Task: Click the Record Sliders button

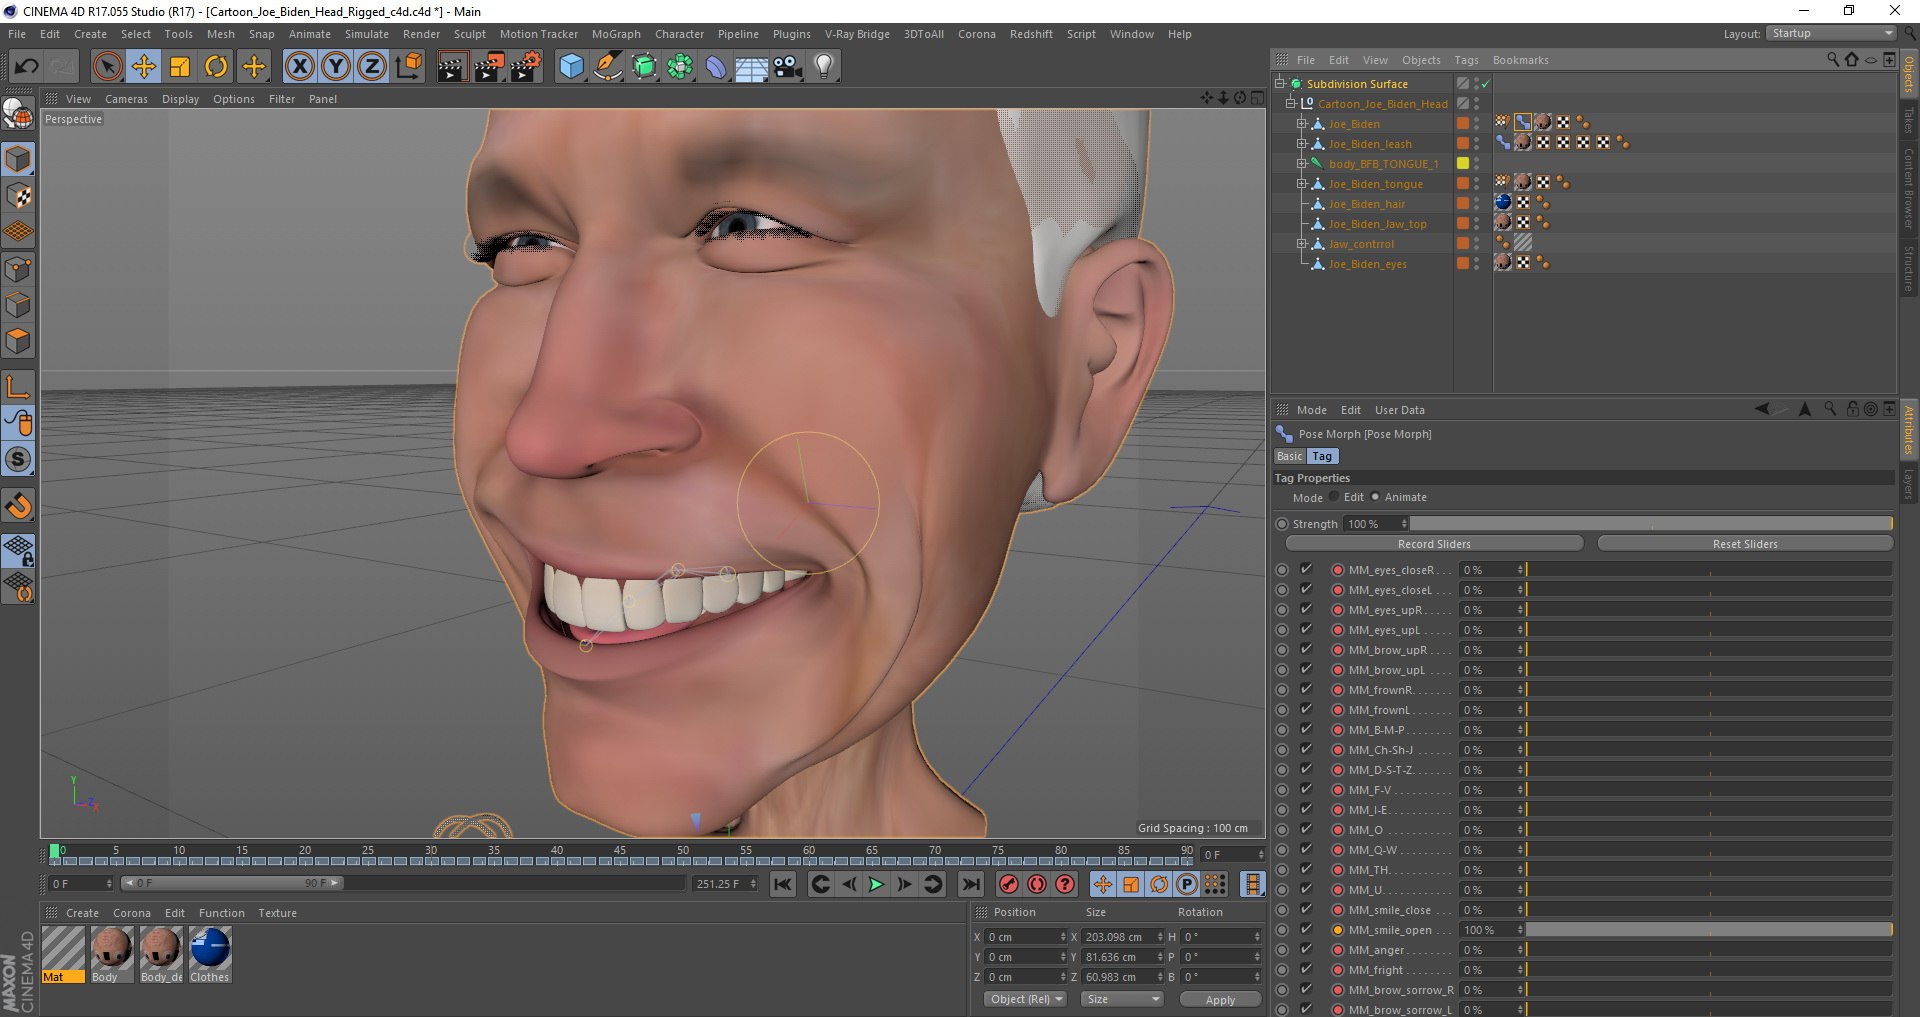Action: (x=1434, y=544)
